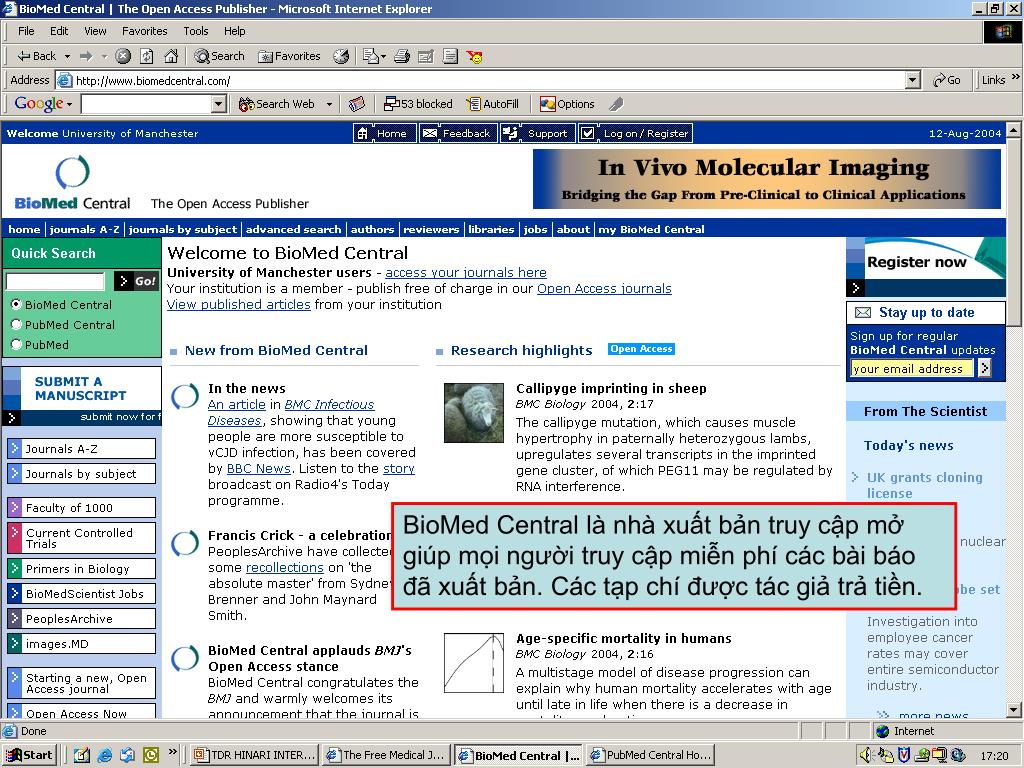
Task: Click the journals A-Z navigation tab
Action: click(84, 229)
